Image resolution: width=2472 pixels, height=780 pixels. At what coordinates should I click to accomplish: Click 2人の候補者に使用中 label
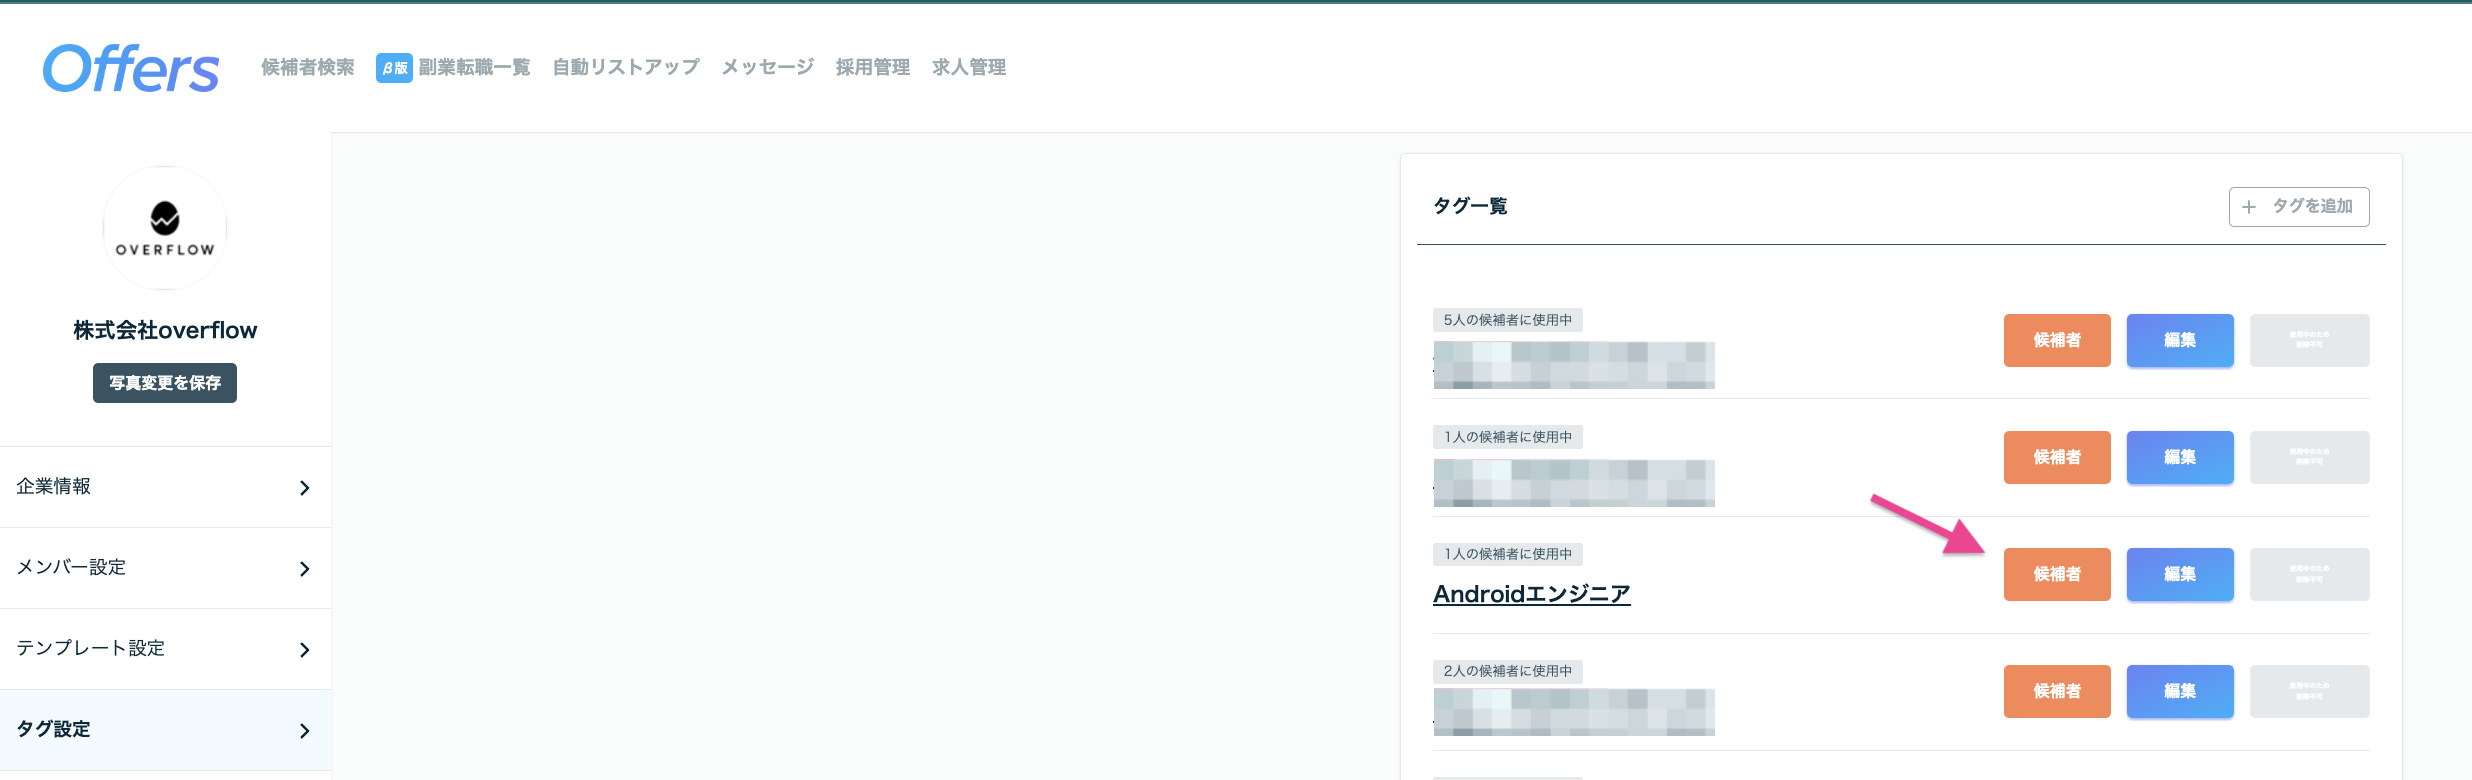coord(1508,671)
